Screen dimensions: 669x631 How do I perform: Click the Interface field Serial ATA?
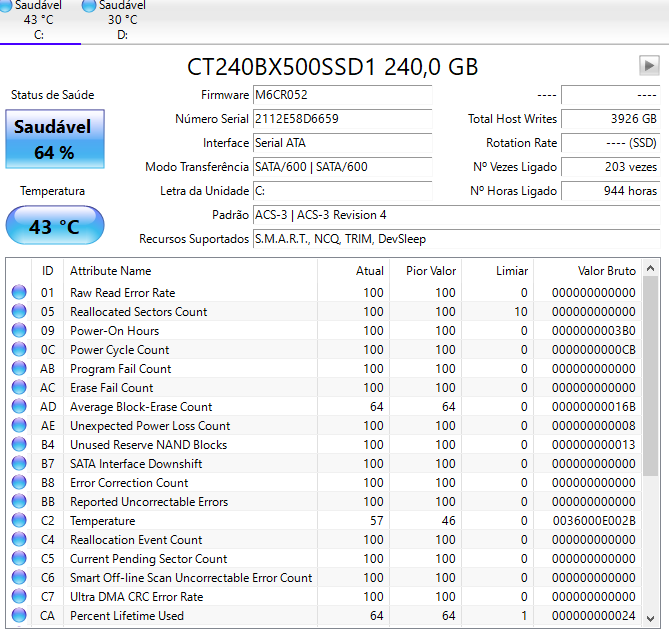342,143
